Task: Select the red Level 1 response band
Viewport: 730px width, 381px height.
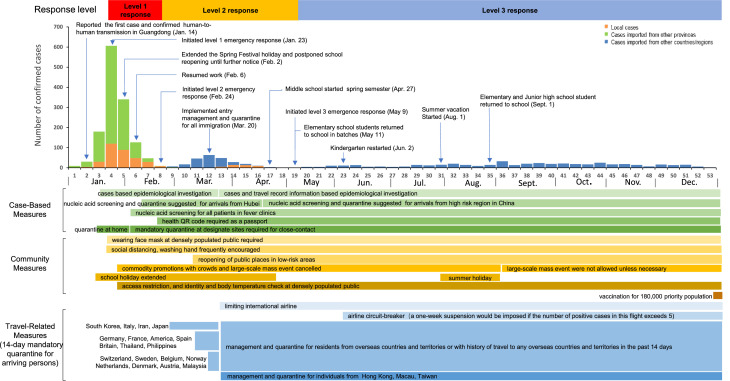Action: tap(135, 10)
